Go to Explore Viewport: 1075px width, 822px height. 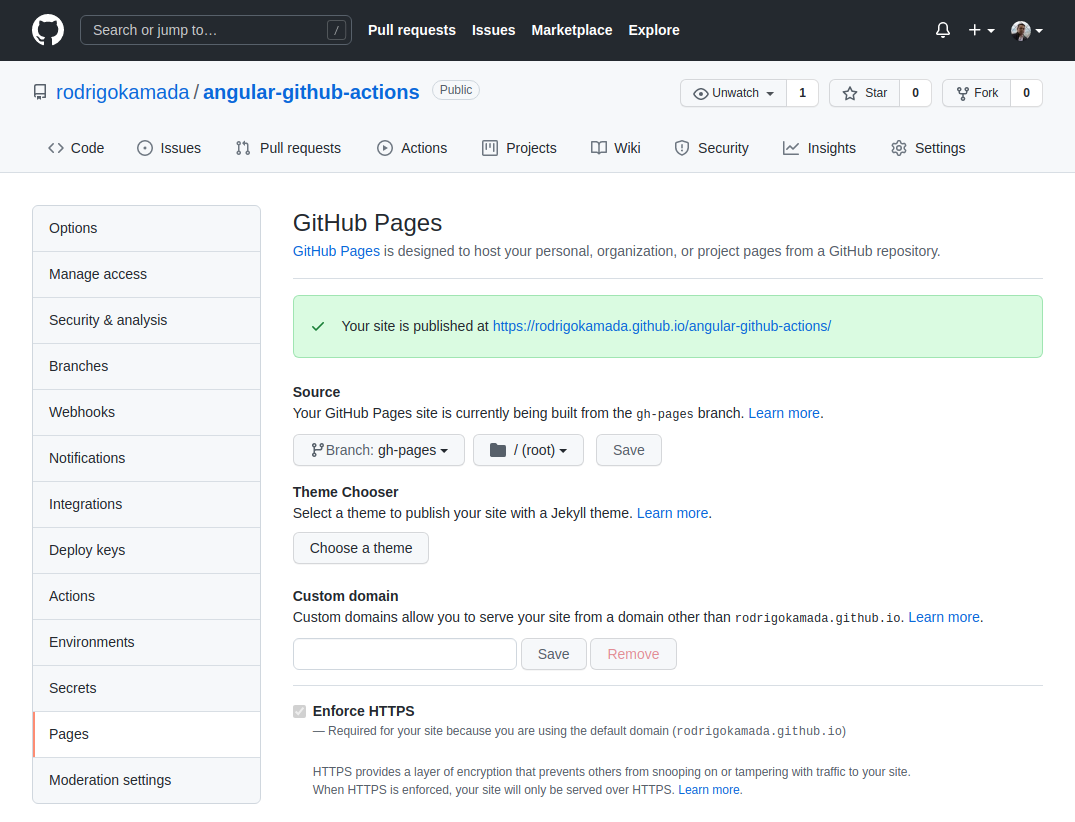pyautogui.click(x=654, y=30)
